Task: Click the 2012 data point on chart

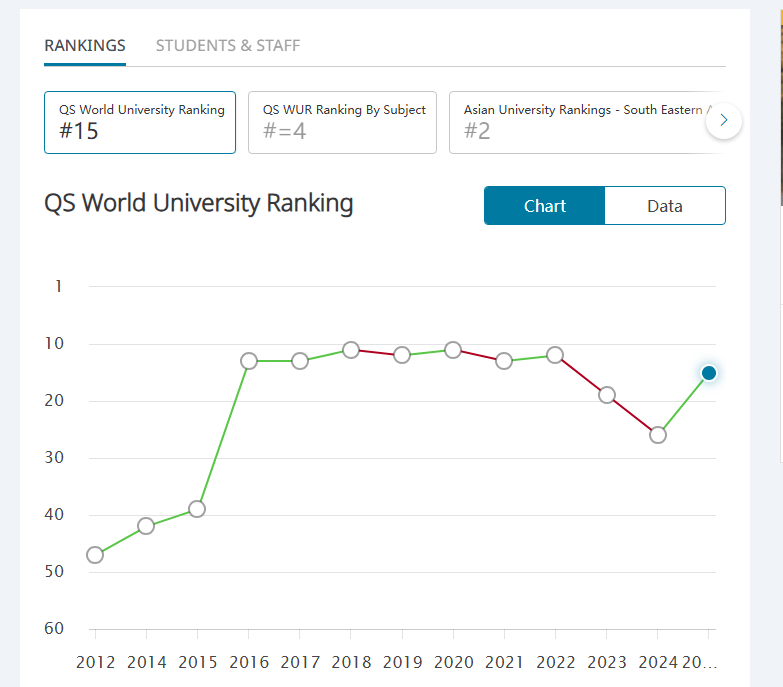Action: (x=95, y=555)
